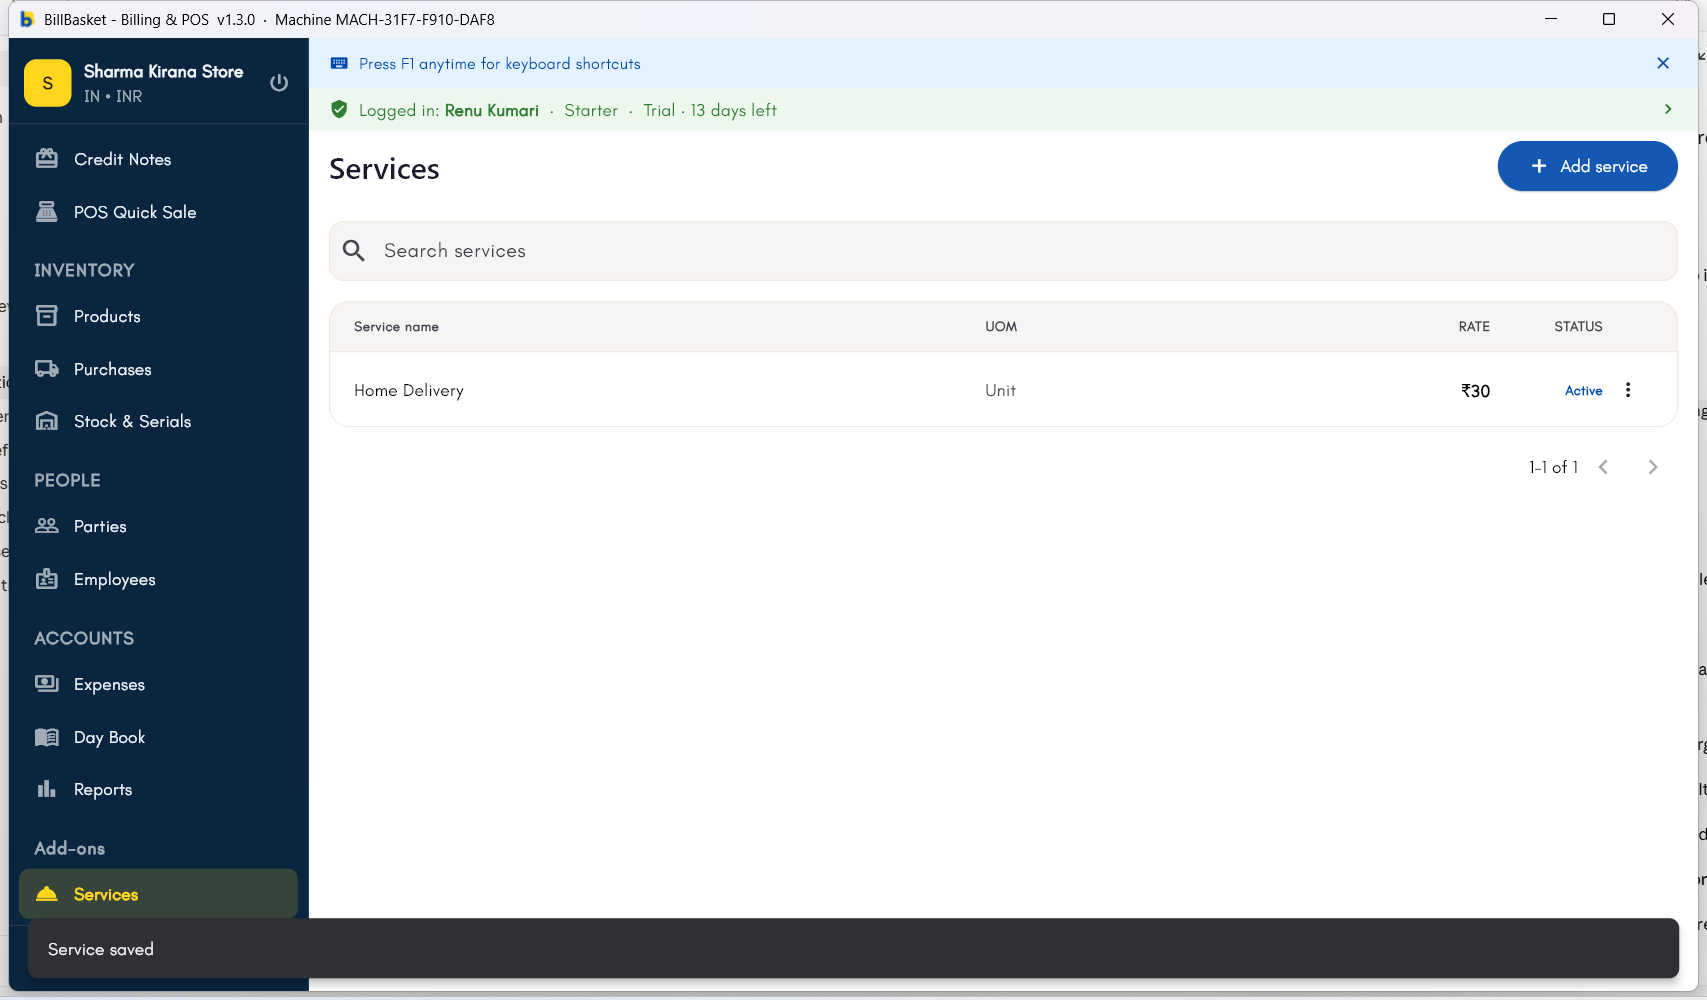
Task: Open Stock & Serials
Action: coord(158,421)
